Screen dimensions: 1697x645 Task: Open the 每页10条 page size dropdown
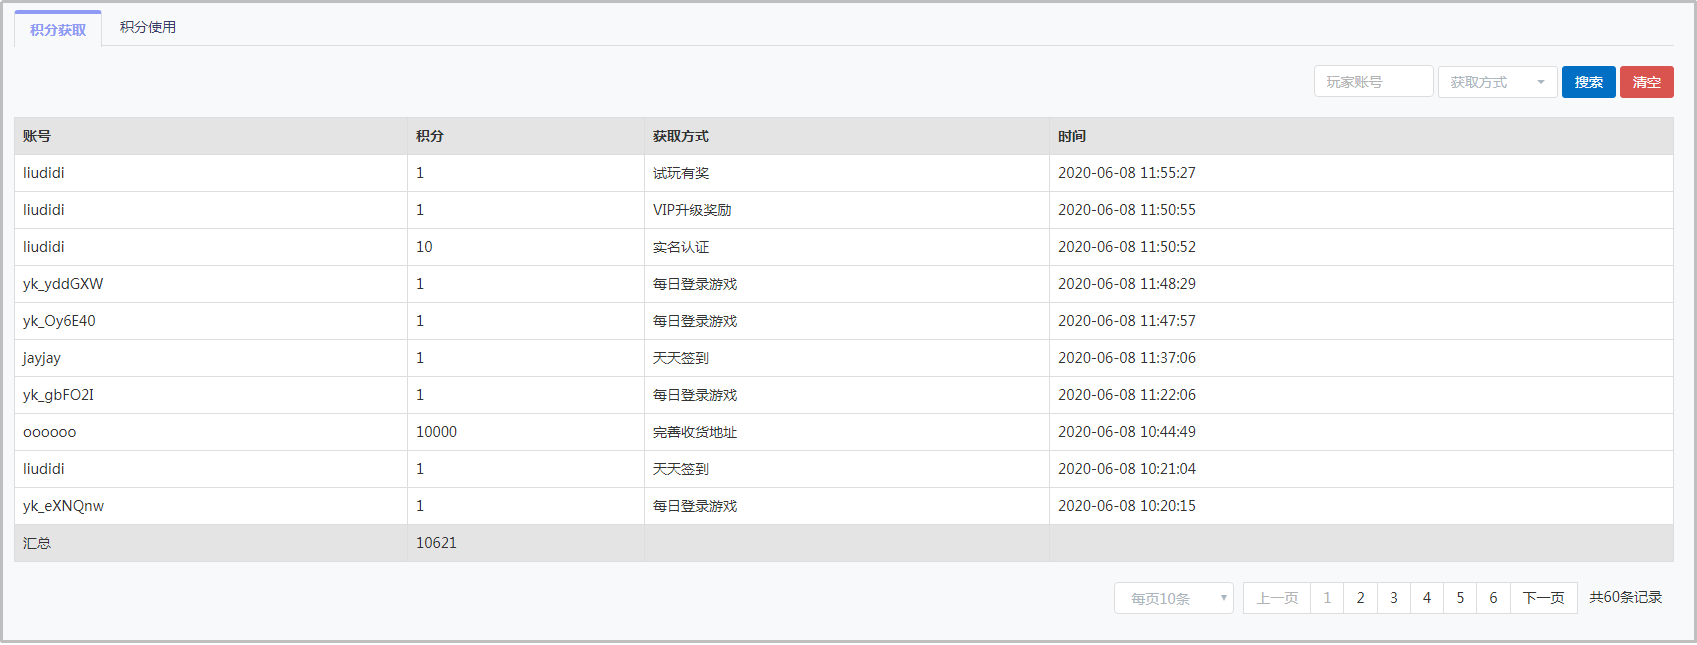pyautogui.click(x=1173, y=598)
